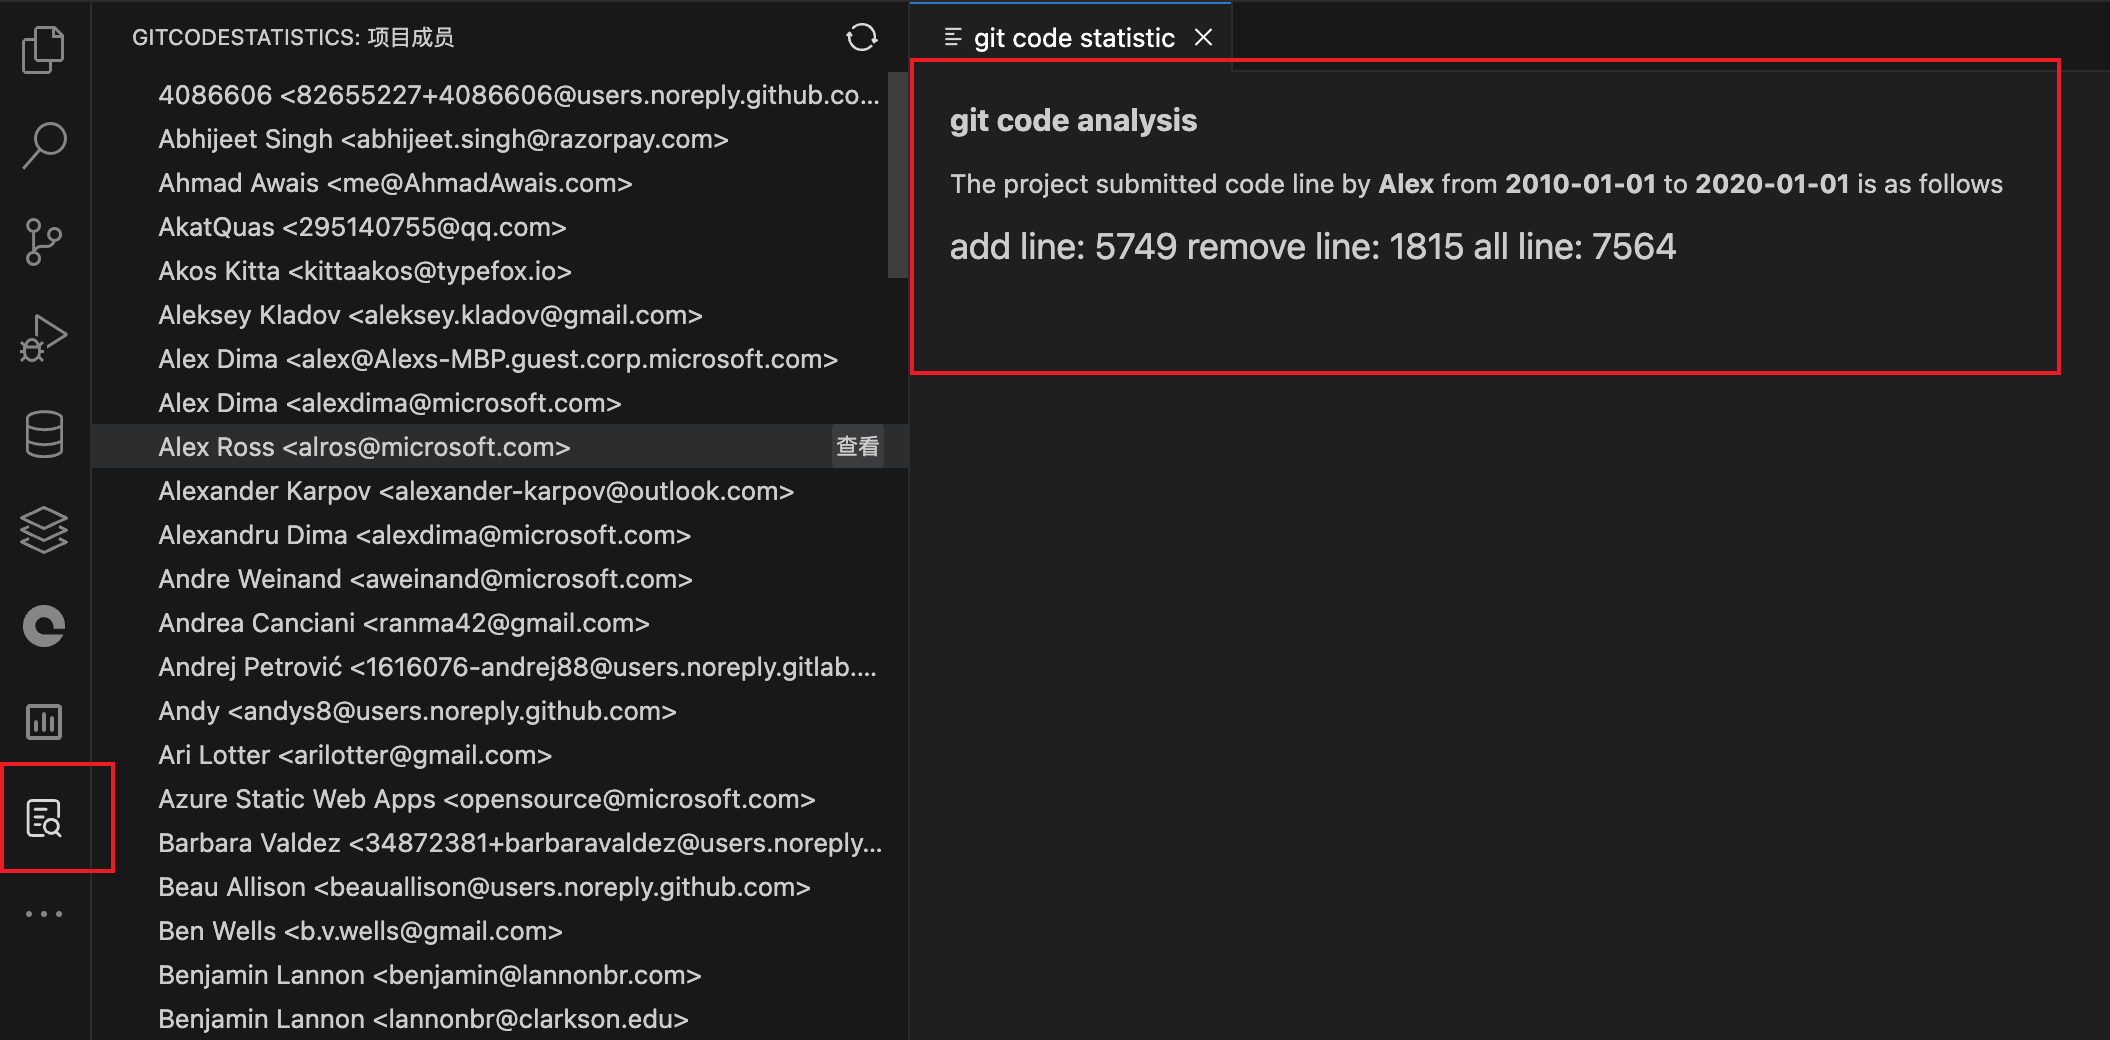Open the Search view
The width and height of the screenshot is (2110, 1040).
coord(43,145)
